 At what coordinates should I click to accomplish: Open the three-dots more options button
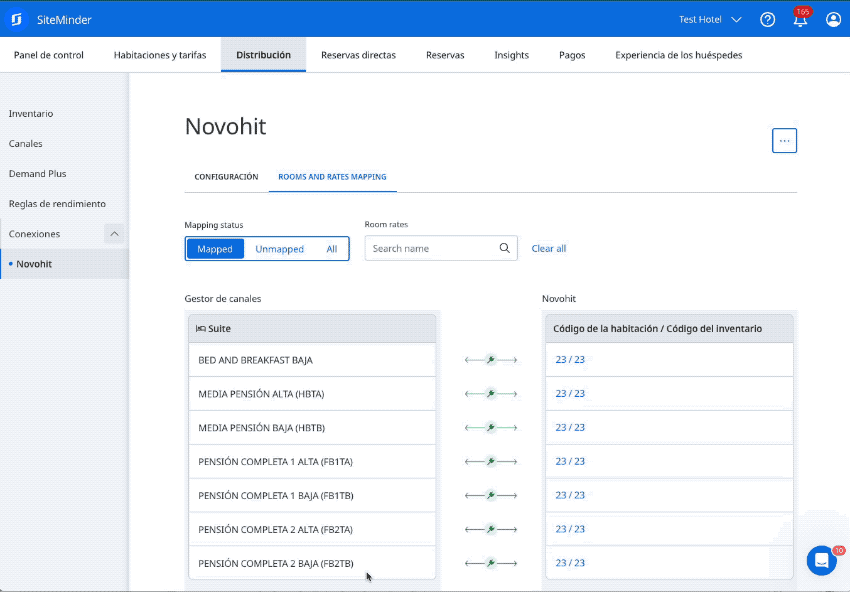click(784, 140)
